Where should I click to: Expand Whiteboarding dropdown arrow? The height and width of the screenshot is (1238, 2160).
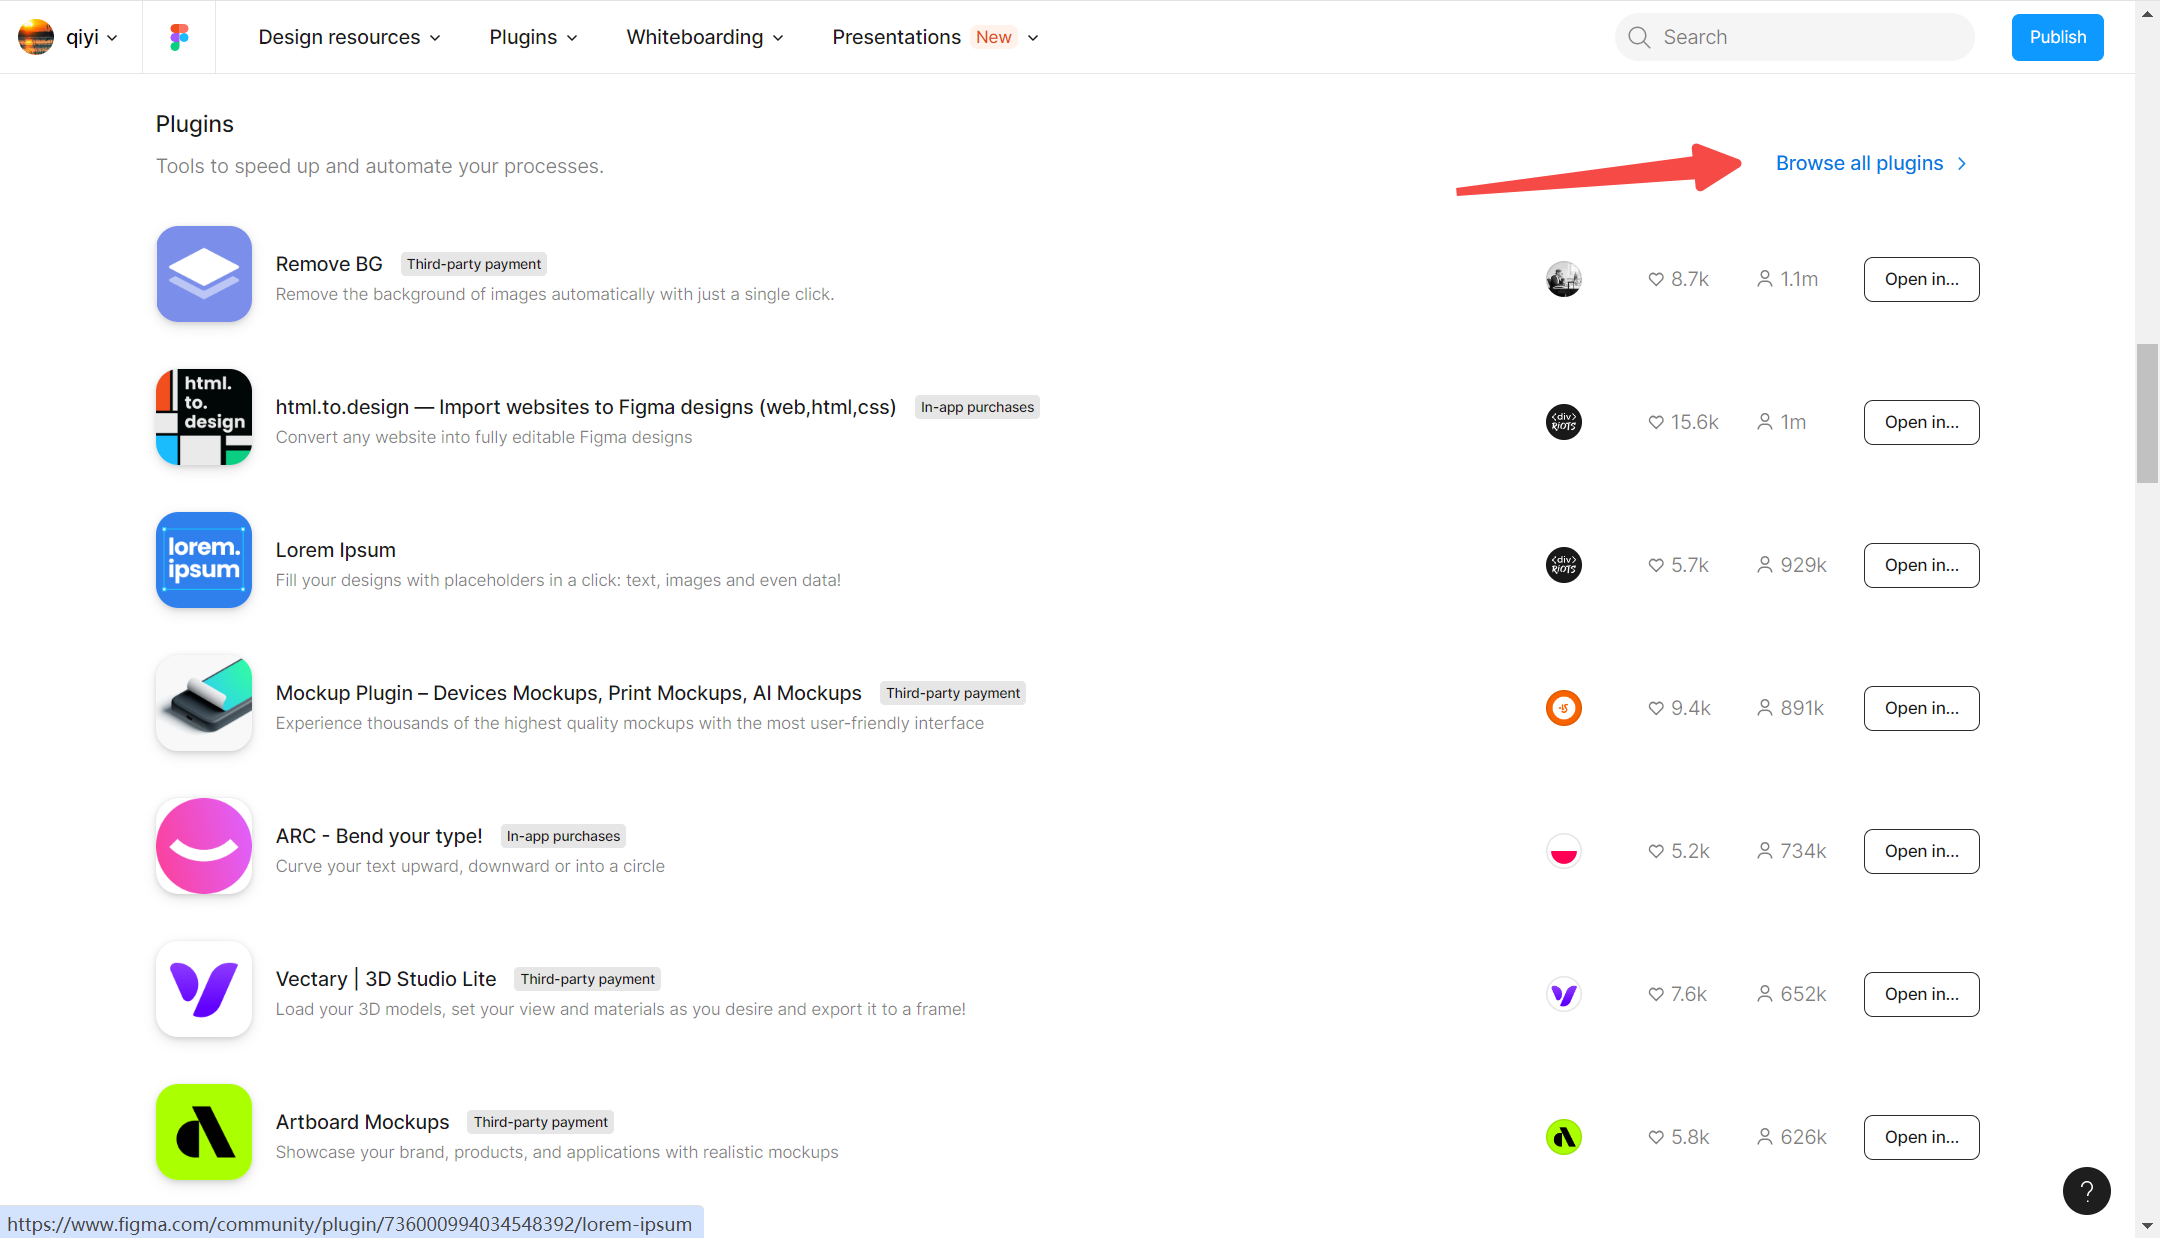(x=778, y=38)
